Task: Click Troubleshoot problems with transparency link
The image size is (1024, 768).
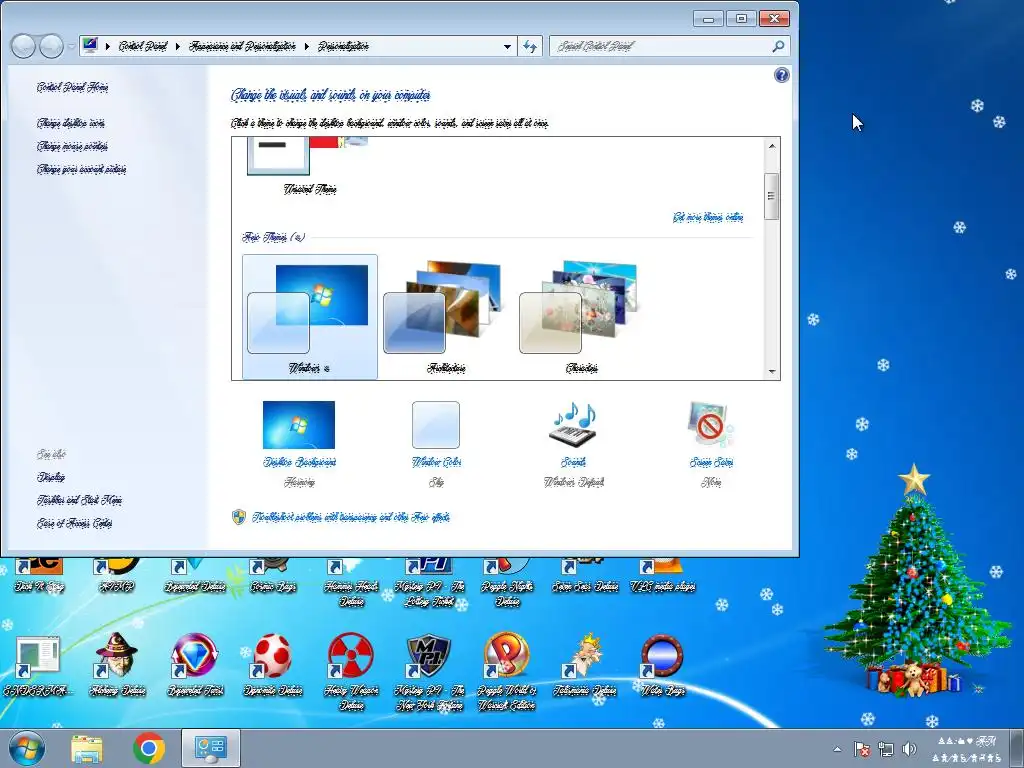Action: coord(351,517)
